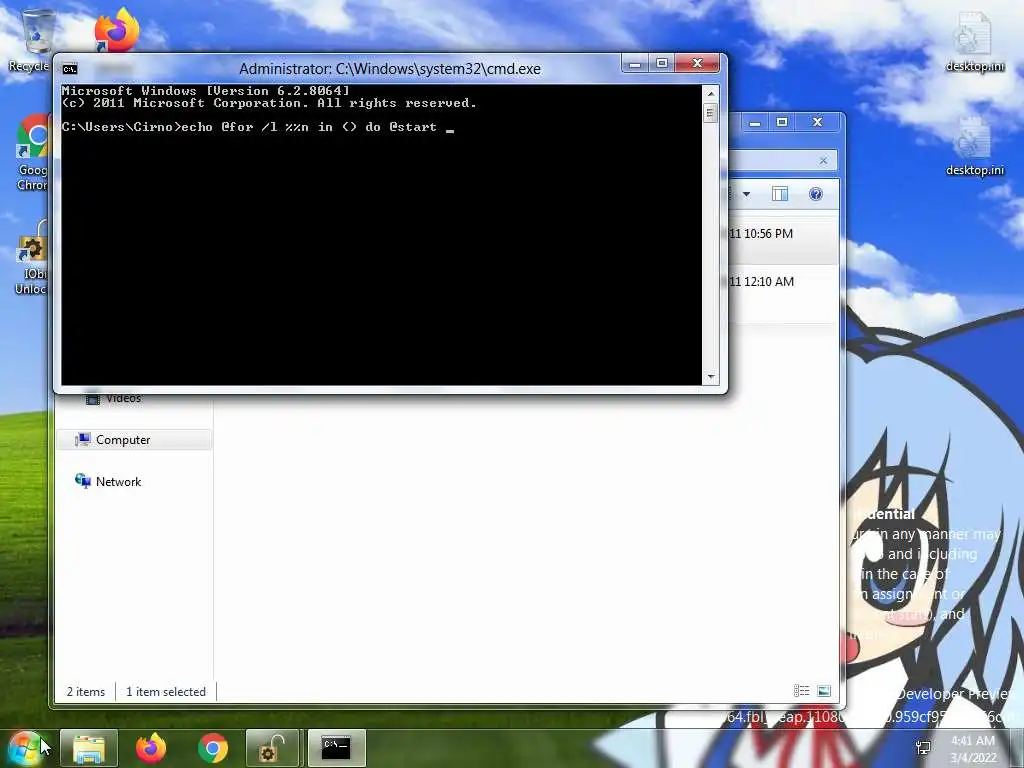Click the "1 item selected" status text

coord(165,692)
